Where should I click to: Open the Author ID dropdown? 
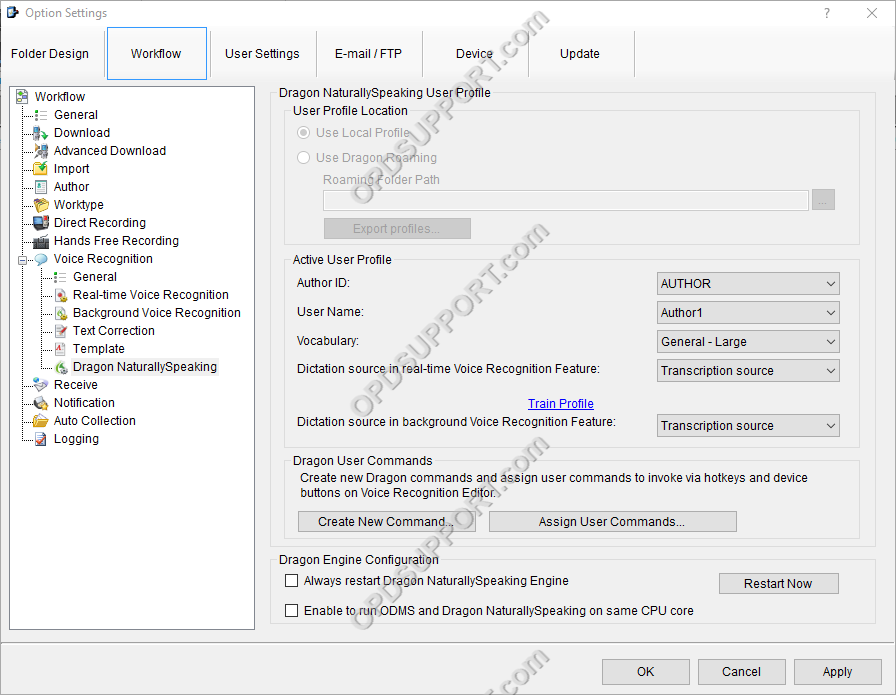pyautogui.click(x=748, y=283)
